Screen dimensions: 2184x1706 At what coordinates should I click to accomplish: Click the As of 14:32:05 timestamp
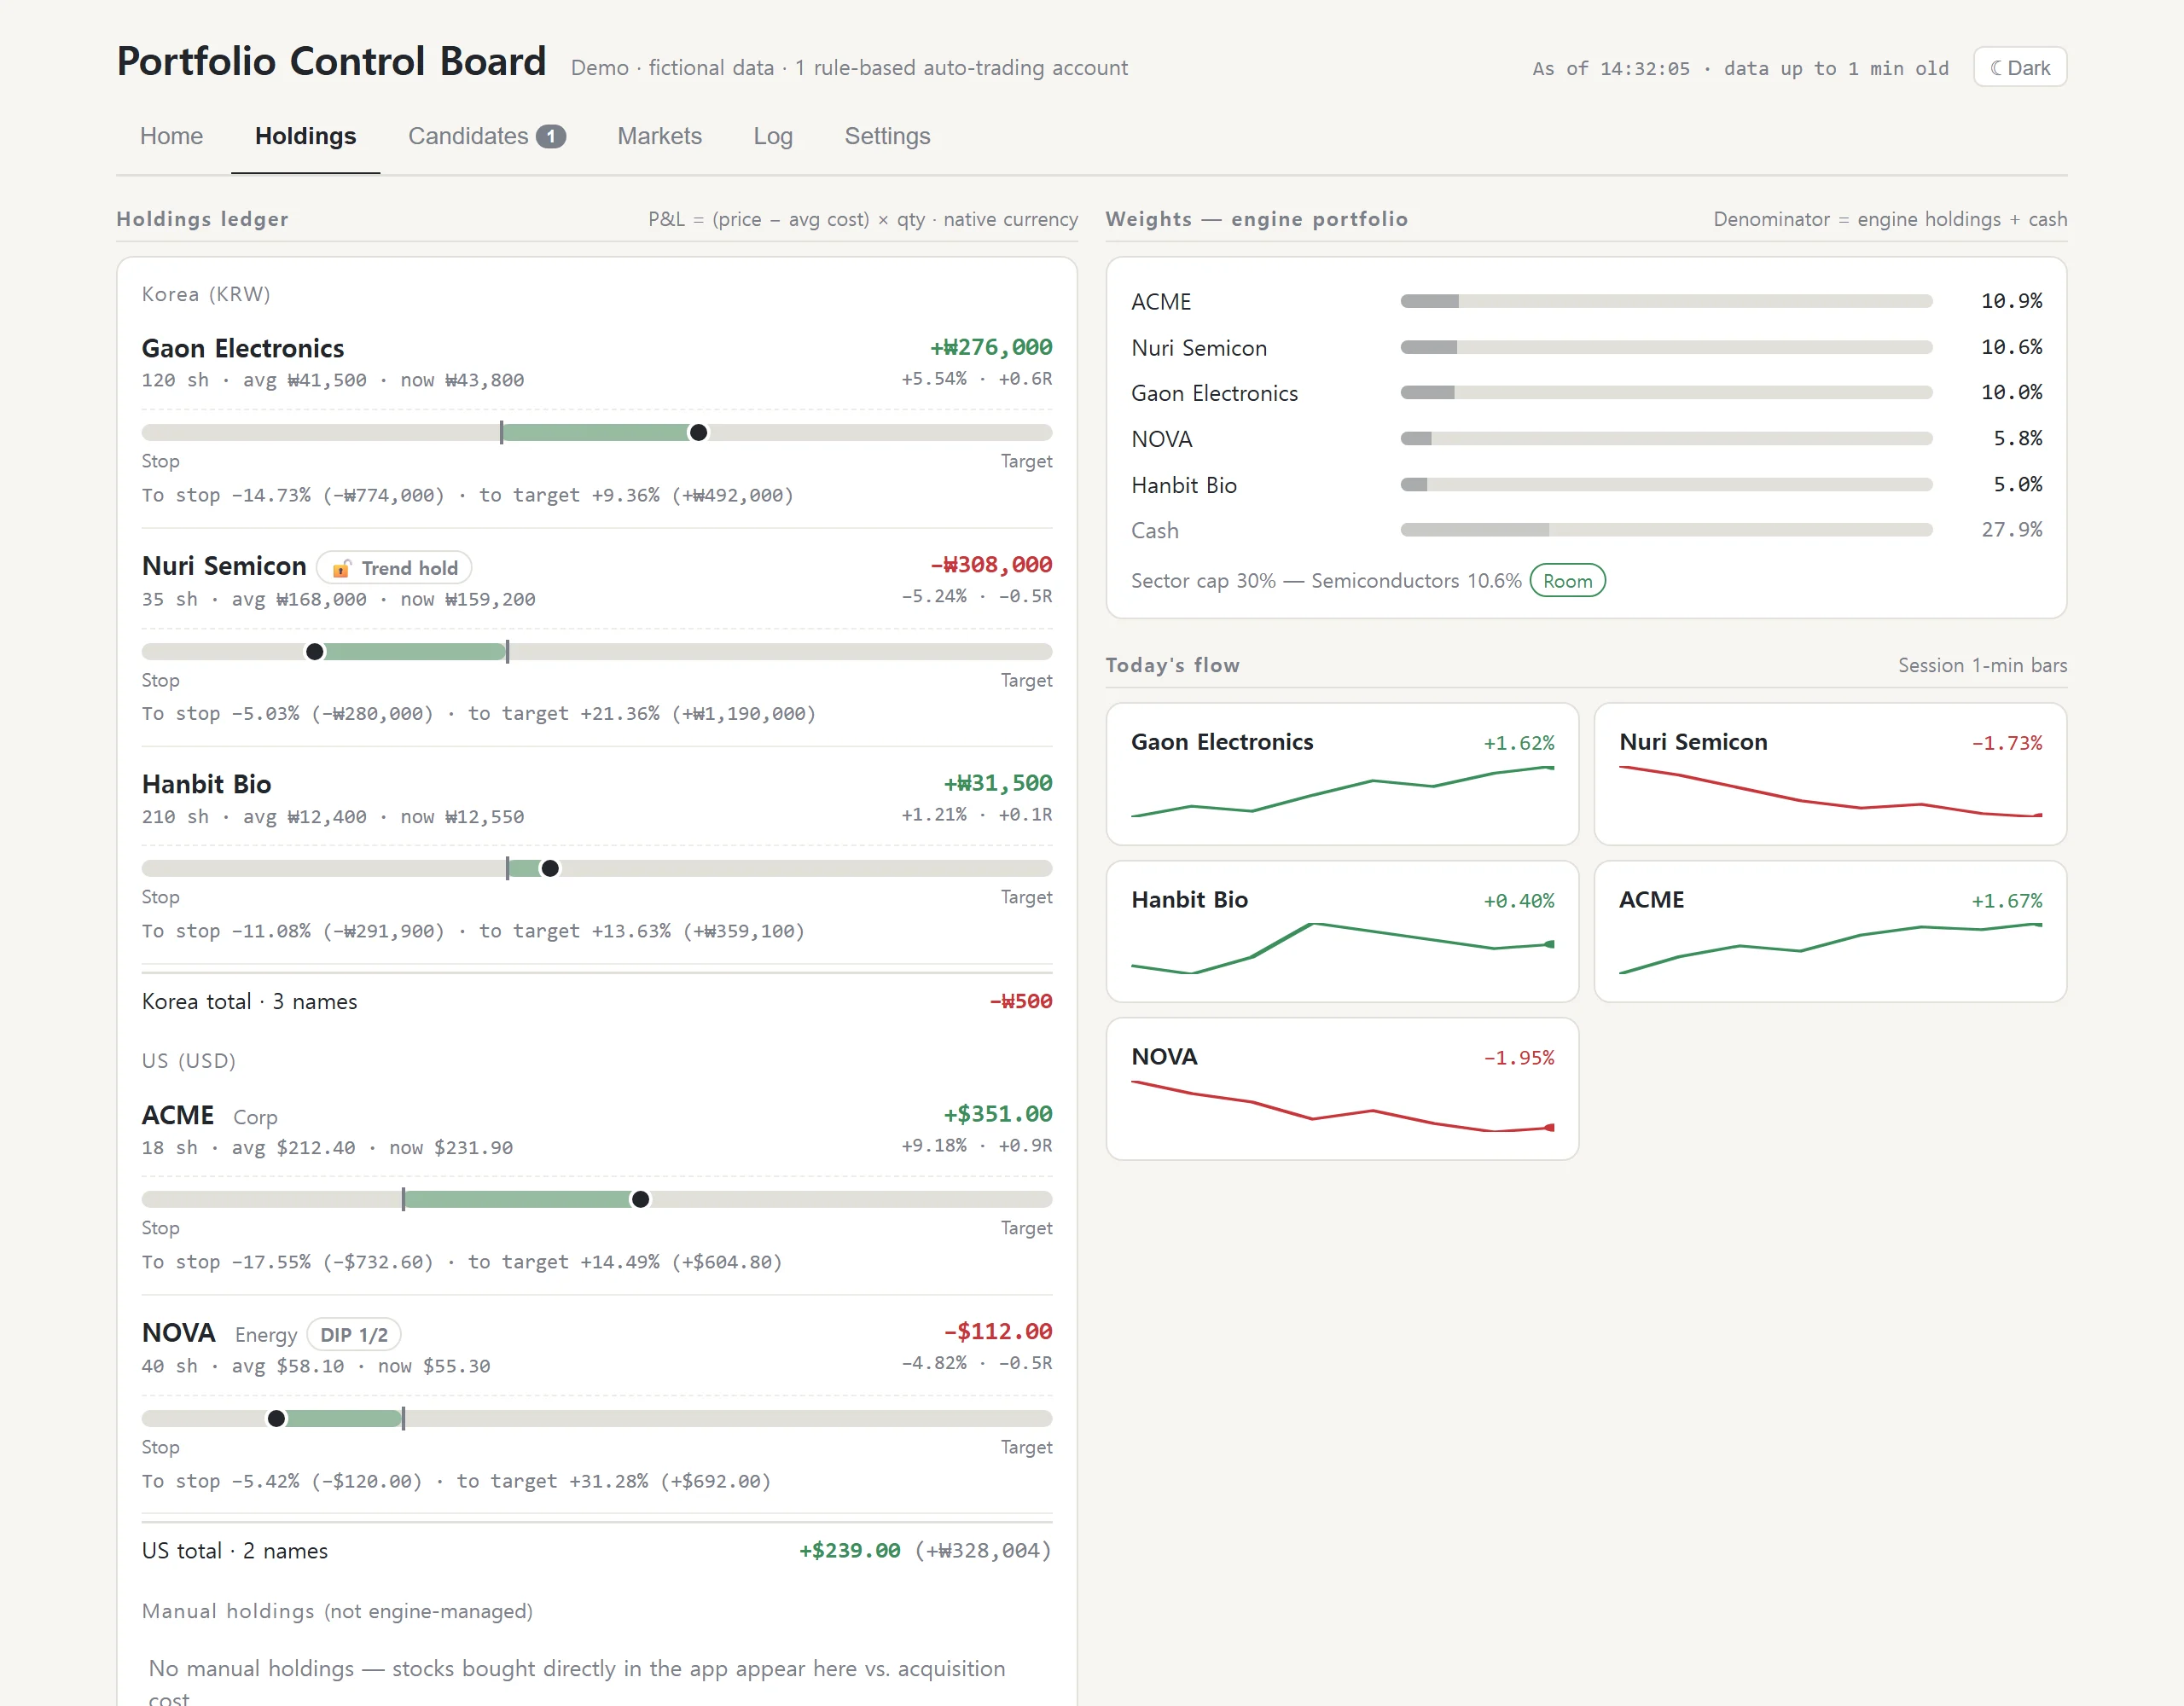(x=1611, y=69)
